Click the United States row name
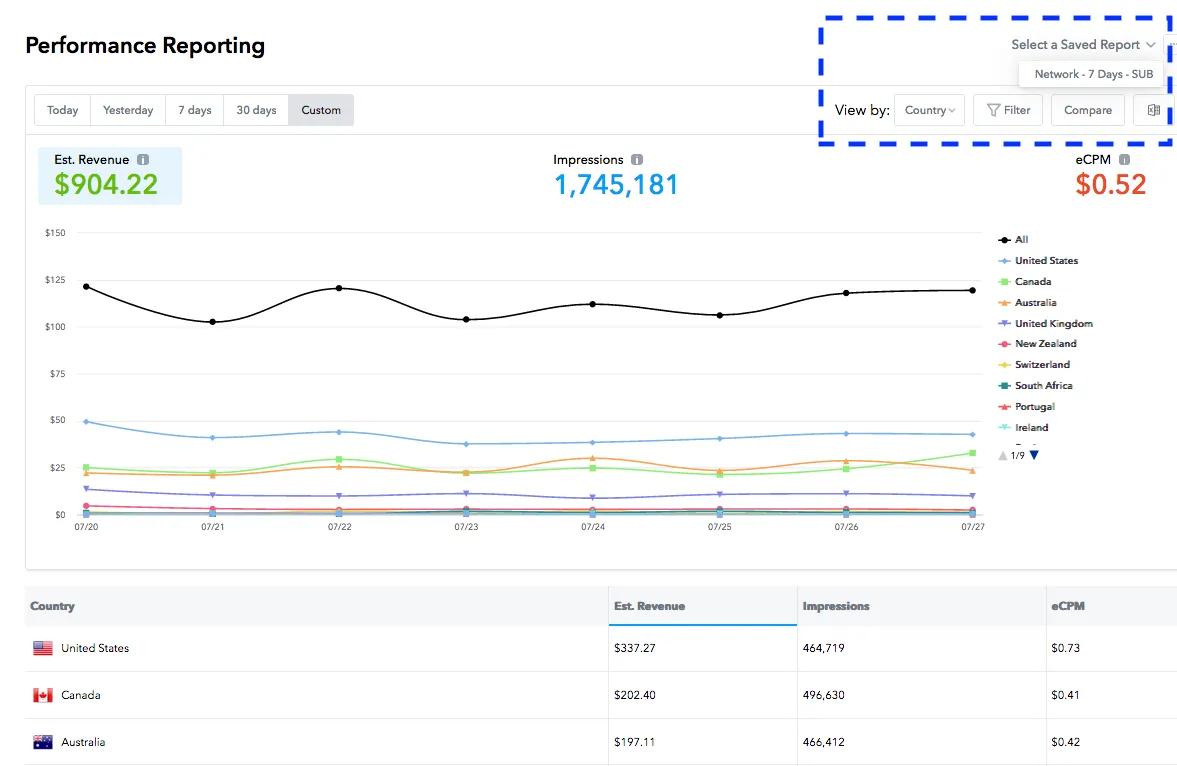Viewport: 1177px width, 766px height. click(95, 648)
